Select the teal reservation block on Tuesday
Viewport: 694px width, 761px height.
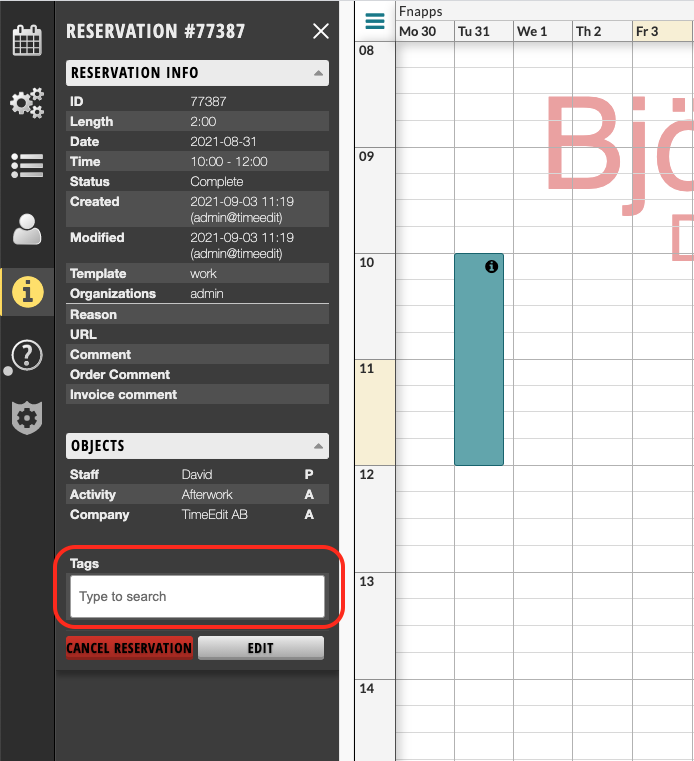[479, 359]
